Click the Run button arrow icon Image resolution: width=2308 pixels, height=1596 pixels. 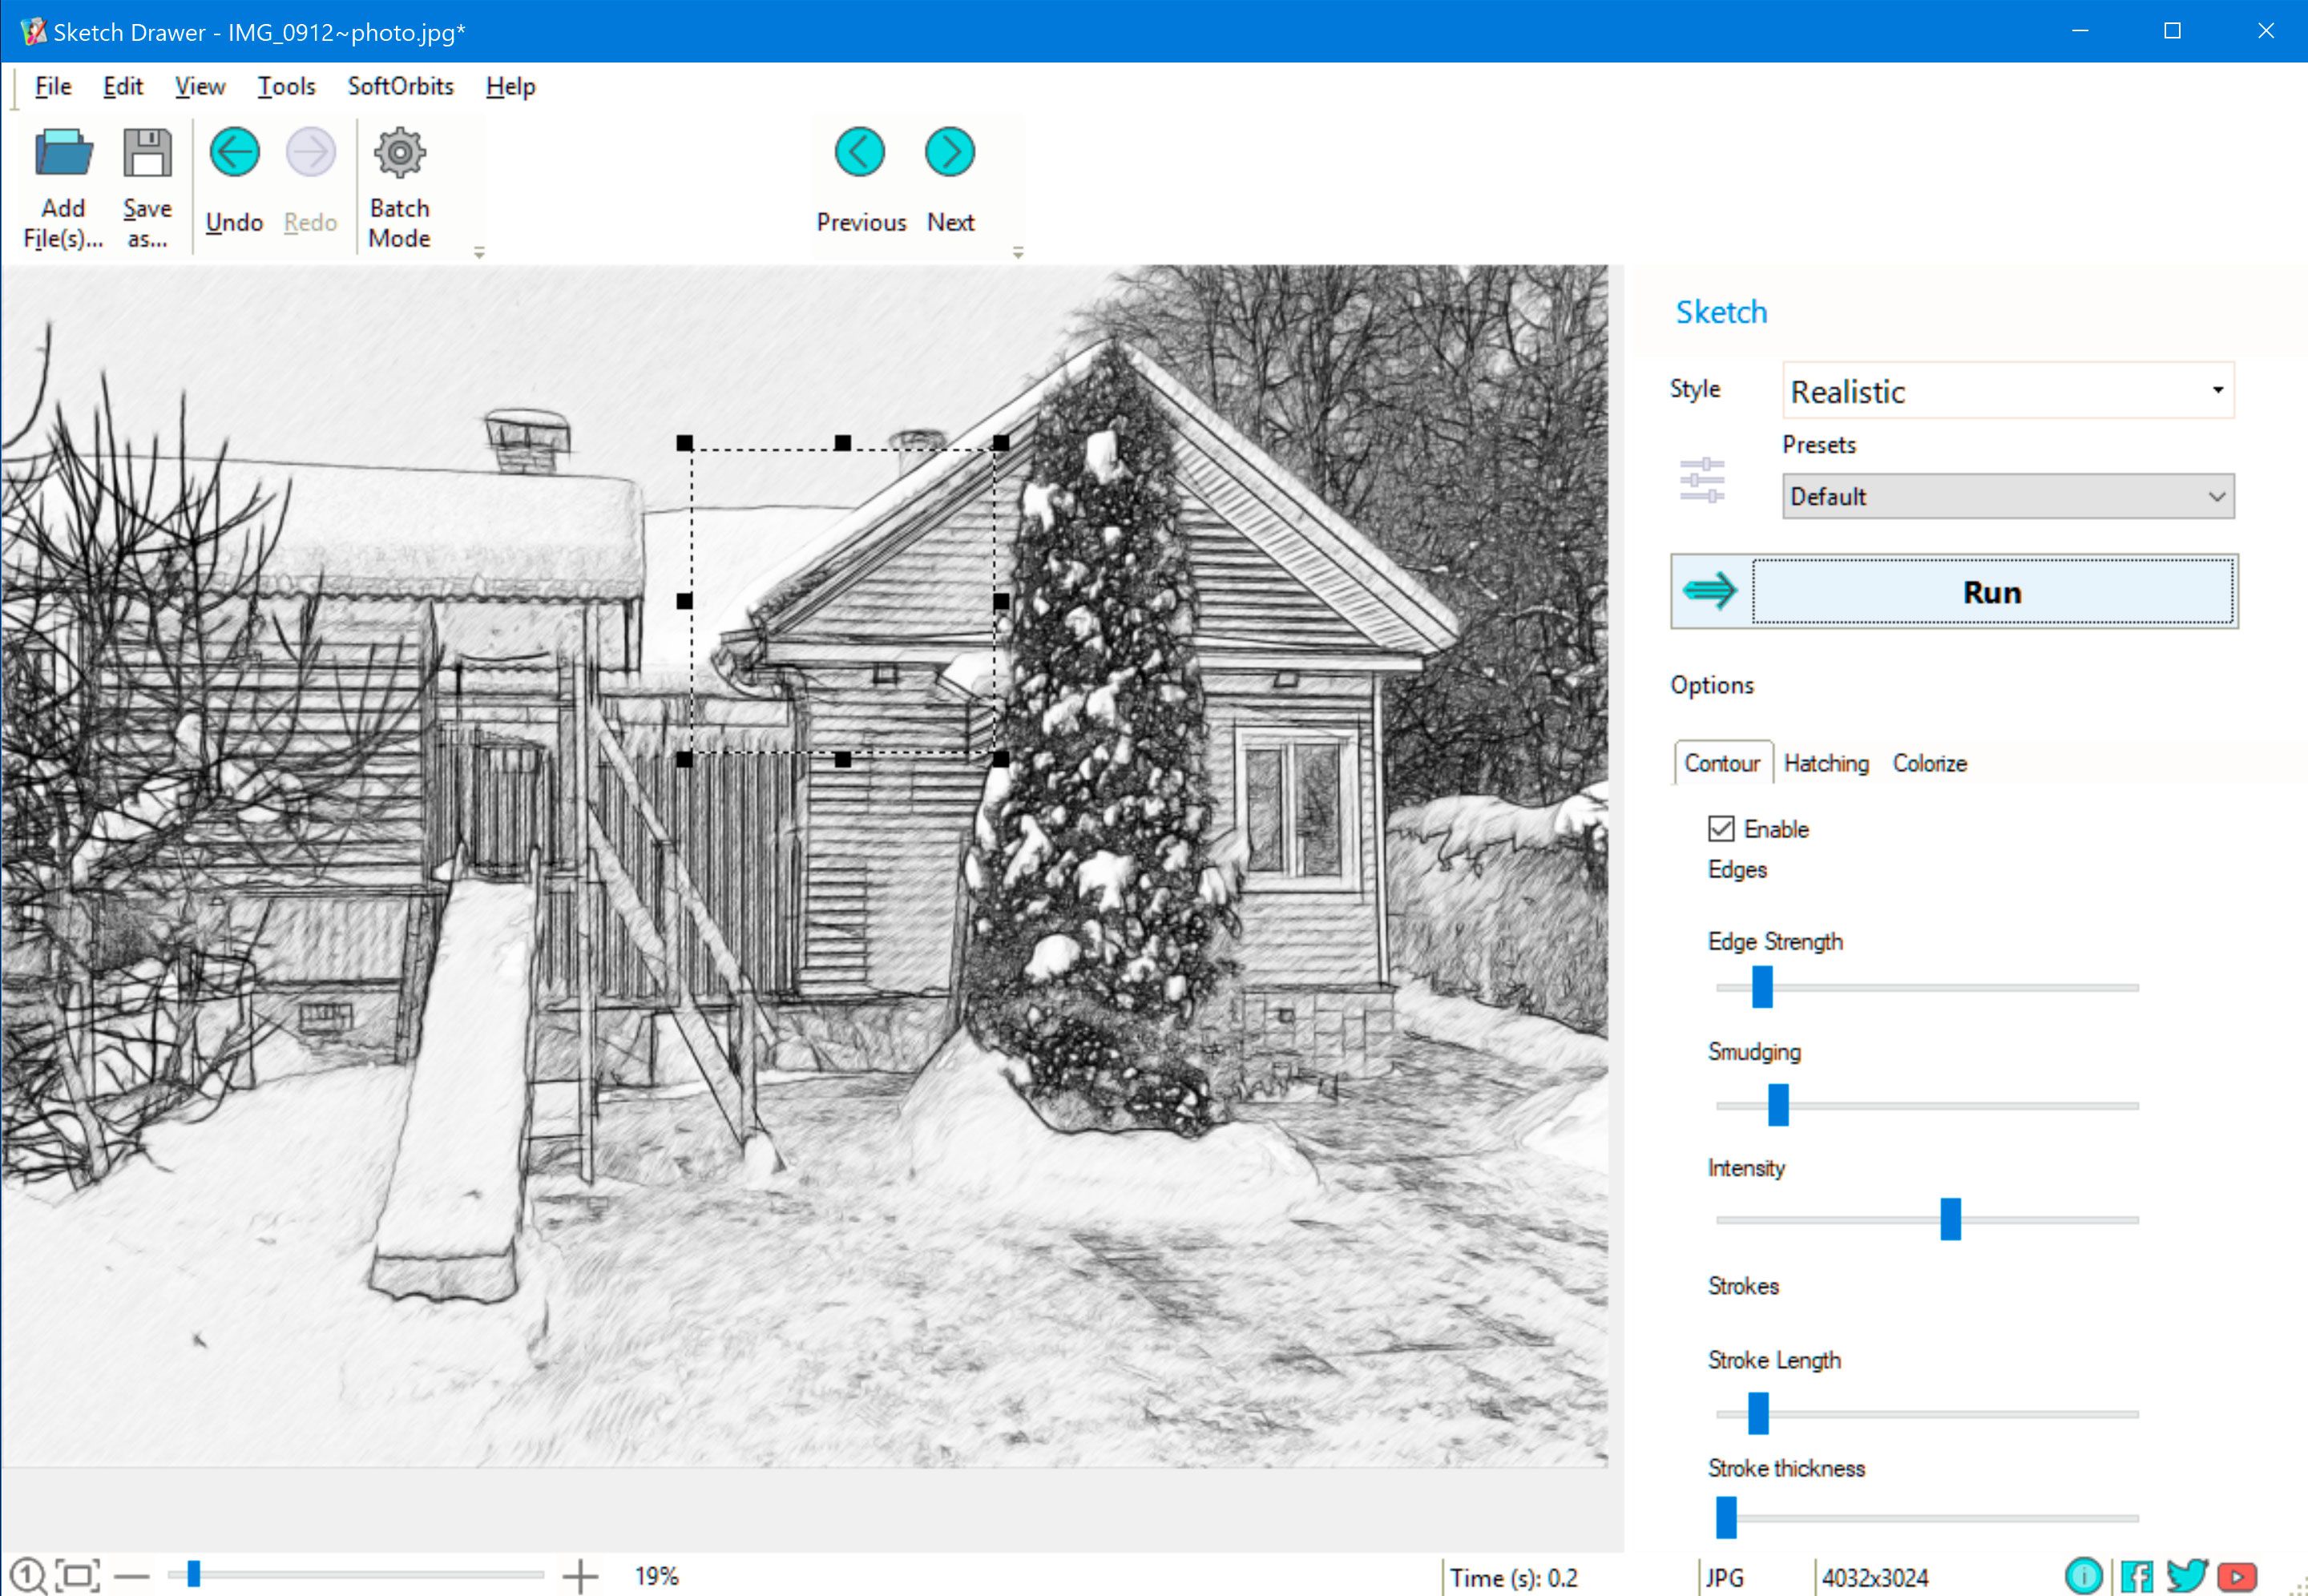tap(1710, 591)
